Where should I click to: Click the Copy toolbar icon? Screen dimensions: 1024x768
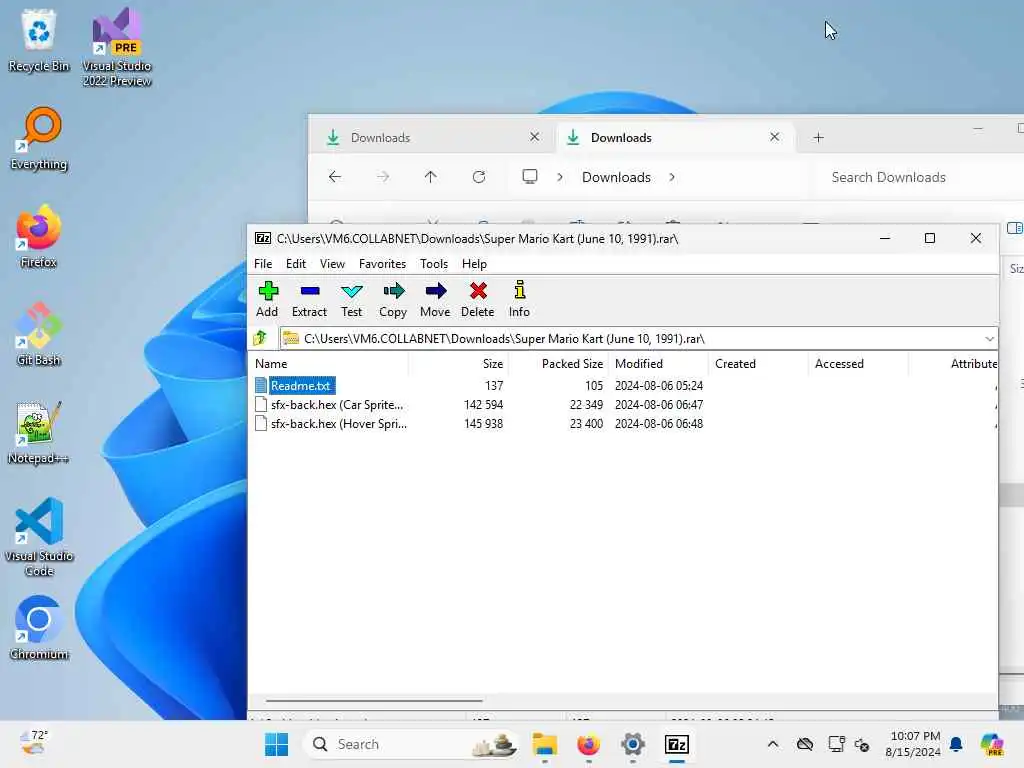(x=393, y=299)
